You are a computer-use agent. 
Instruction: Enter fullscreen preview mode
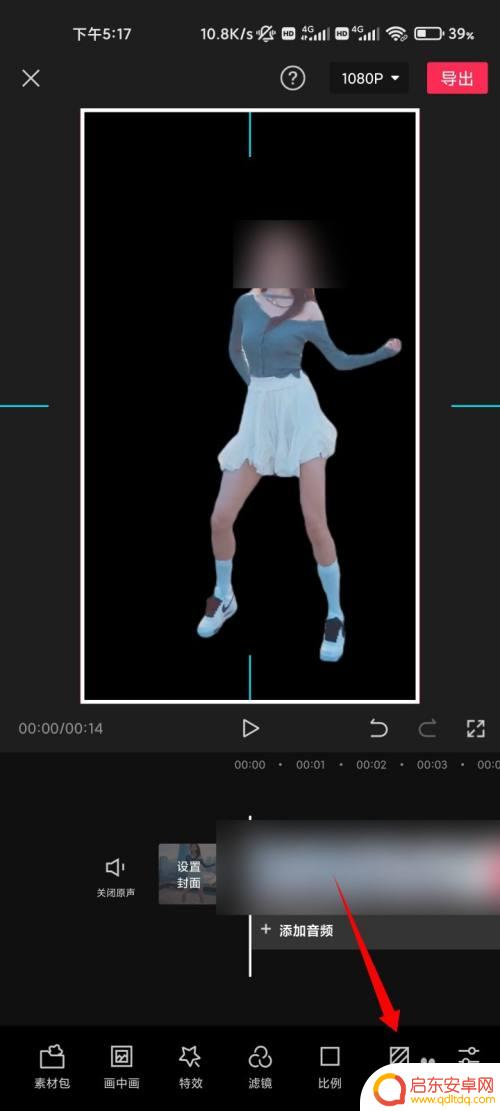(475, 728)
